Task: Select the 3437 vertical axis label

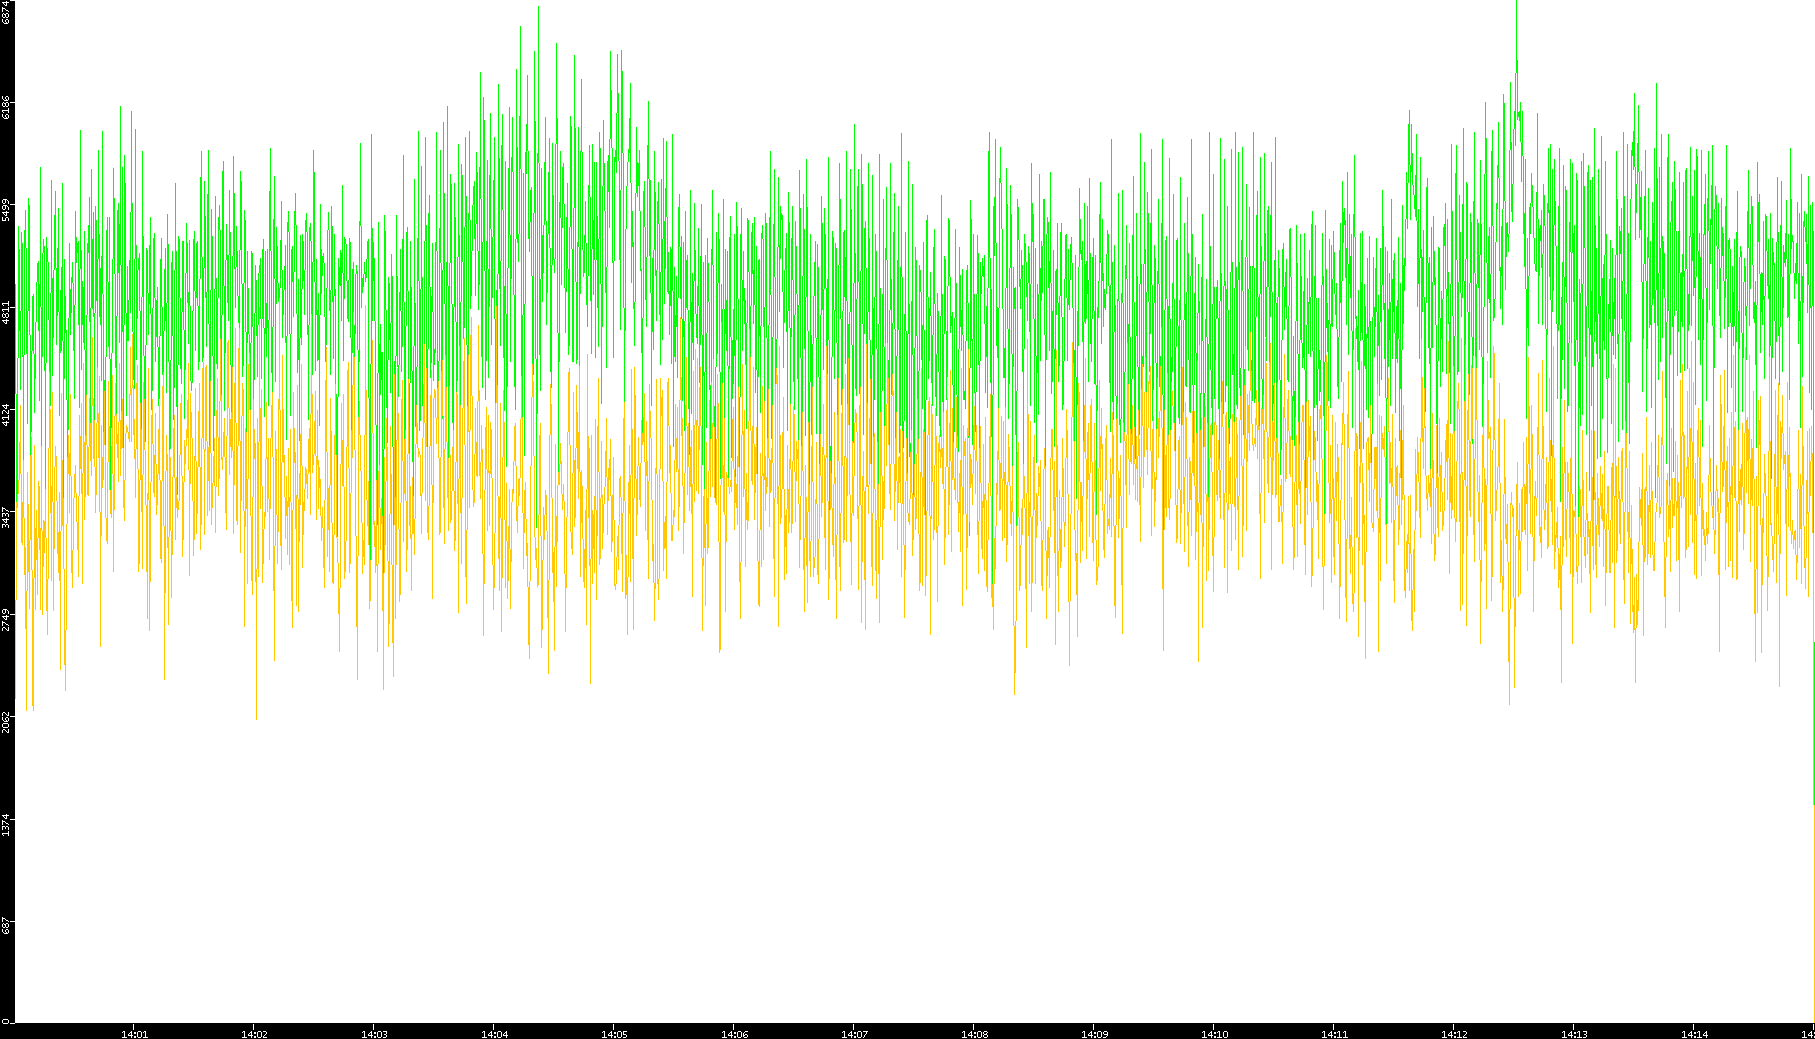Action: [7, 517]
